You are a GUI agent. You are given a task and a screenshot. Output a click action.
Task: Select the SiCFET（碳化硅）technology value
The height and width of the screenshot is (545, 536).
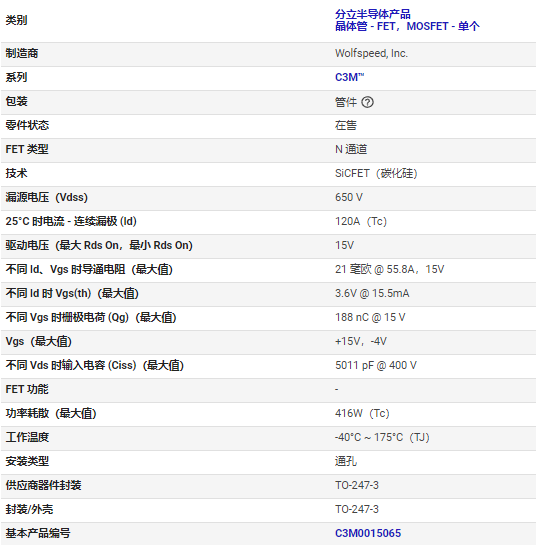click(376, 173)
